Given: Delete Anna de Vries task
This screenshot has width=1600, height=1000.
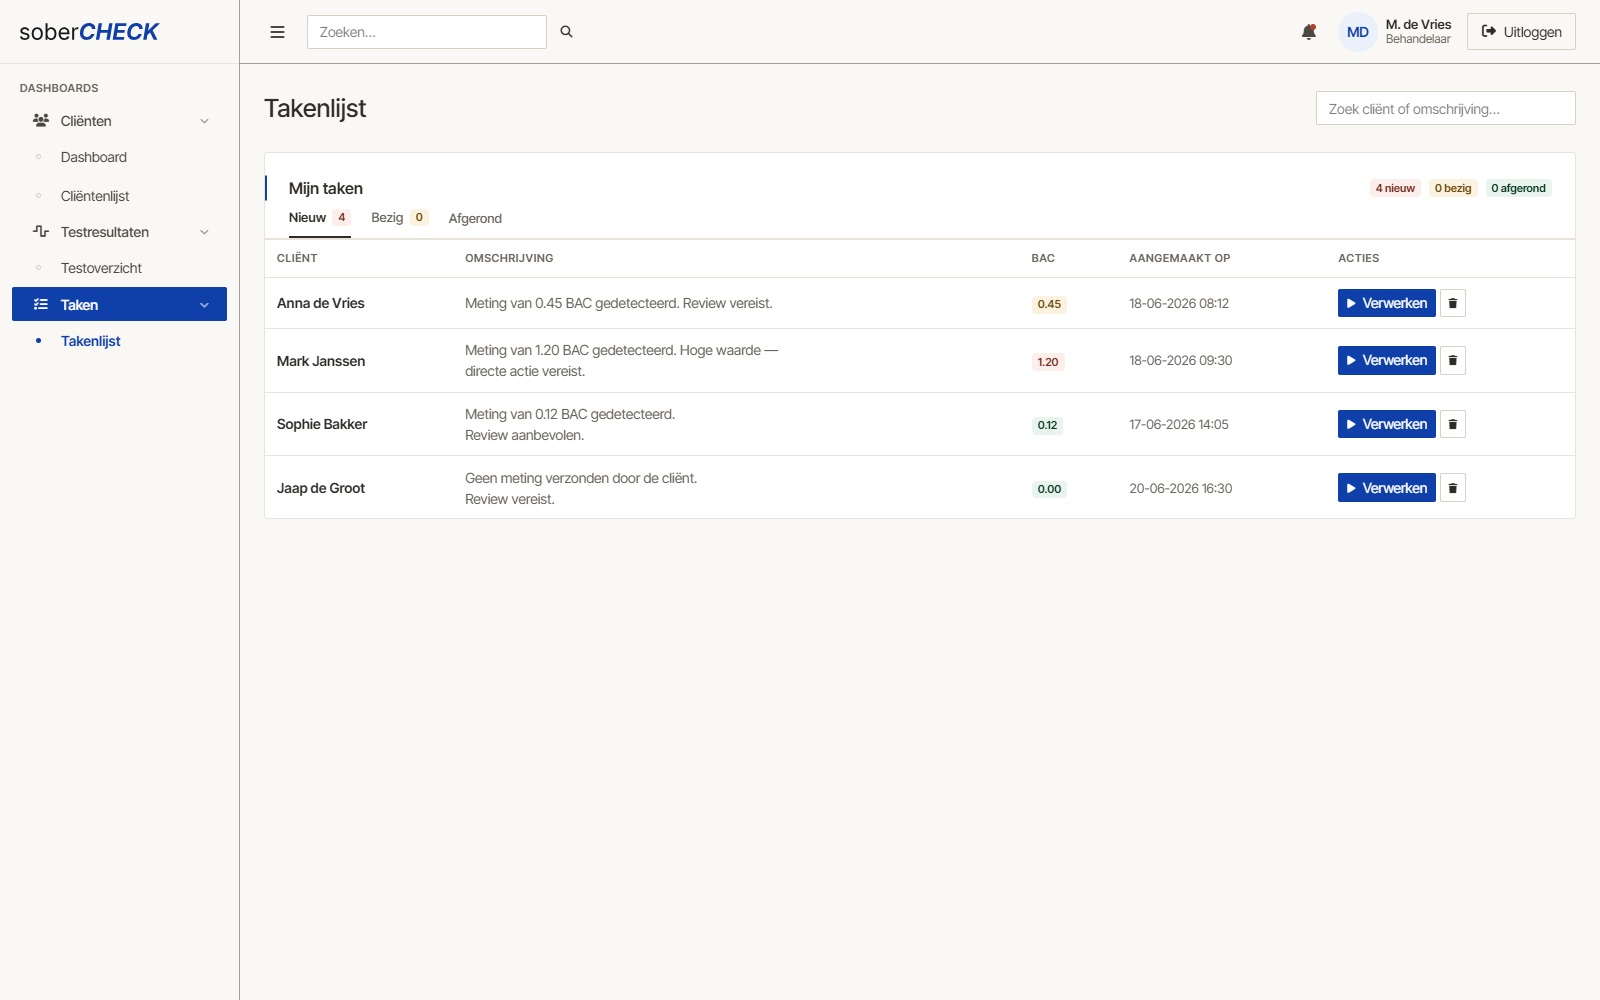Looking at the screenshot, I should click(x=1453, y=303).
